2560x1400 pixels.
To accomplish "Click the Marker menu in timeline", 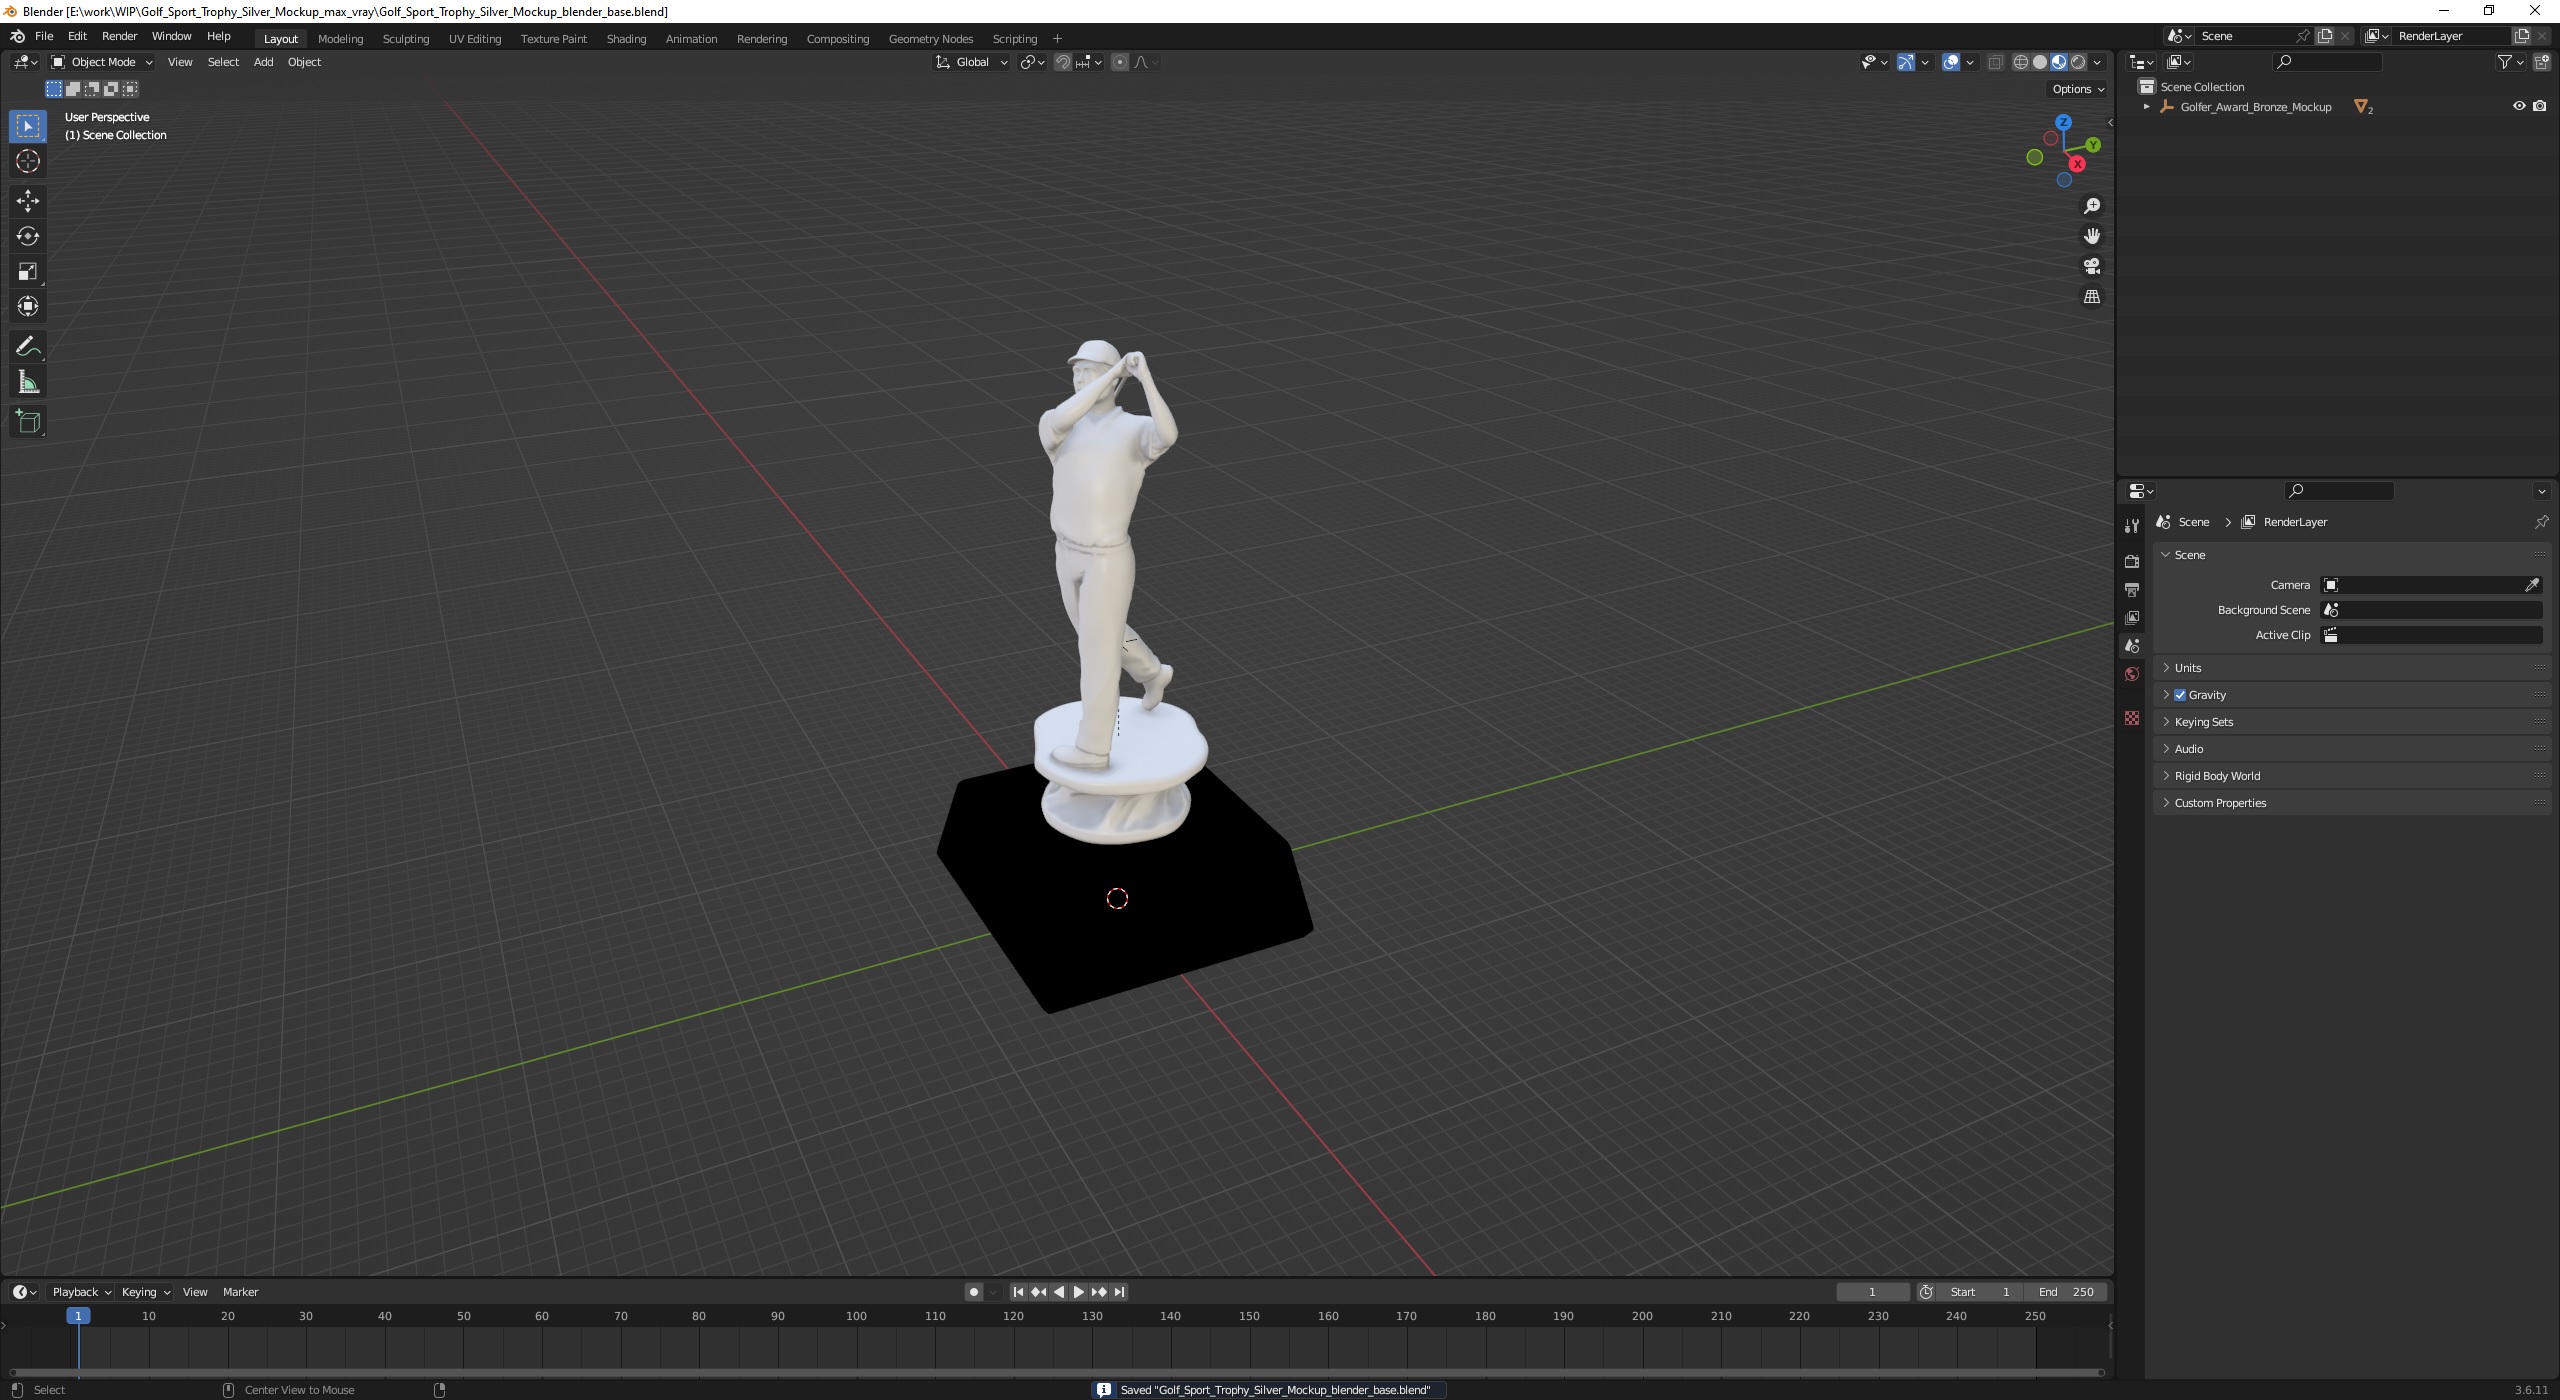I will pyautogui.click(x=240, y=1292).
